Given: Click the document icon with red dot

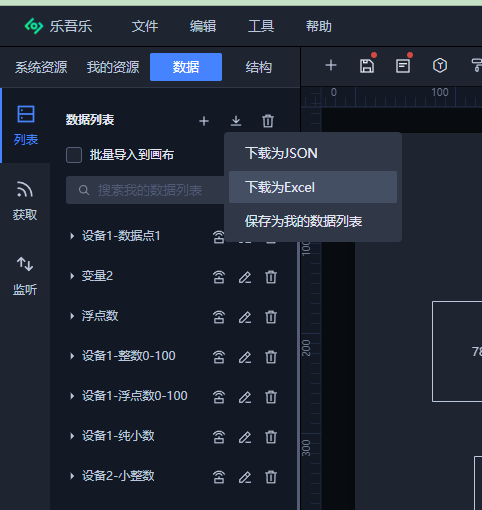Looking at the screenshot, I should point(403,66).
